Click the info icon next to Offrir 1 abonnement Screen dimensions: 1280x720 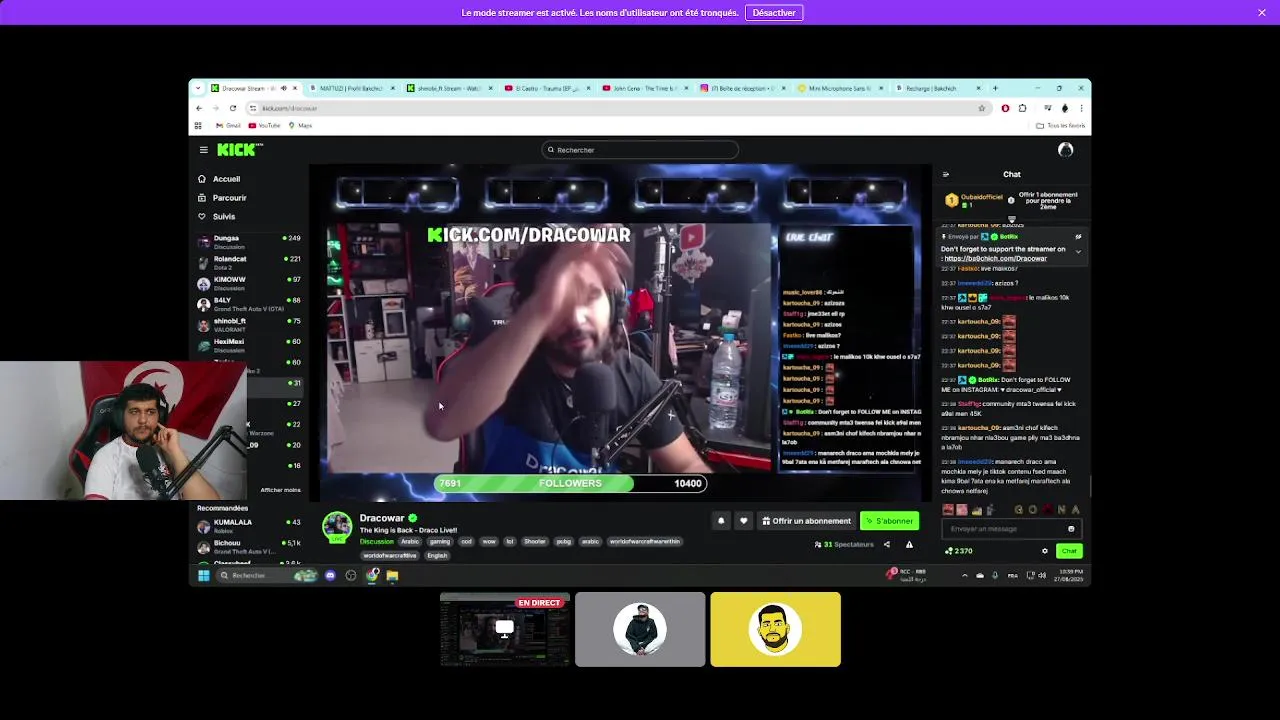tap(1011, 200)
